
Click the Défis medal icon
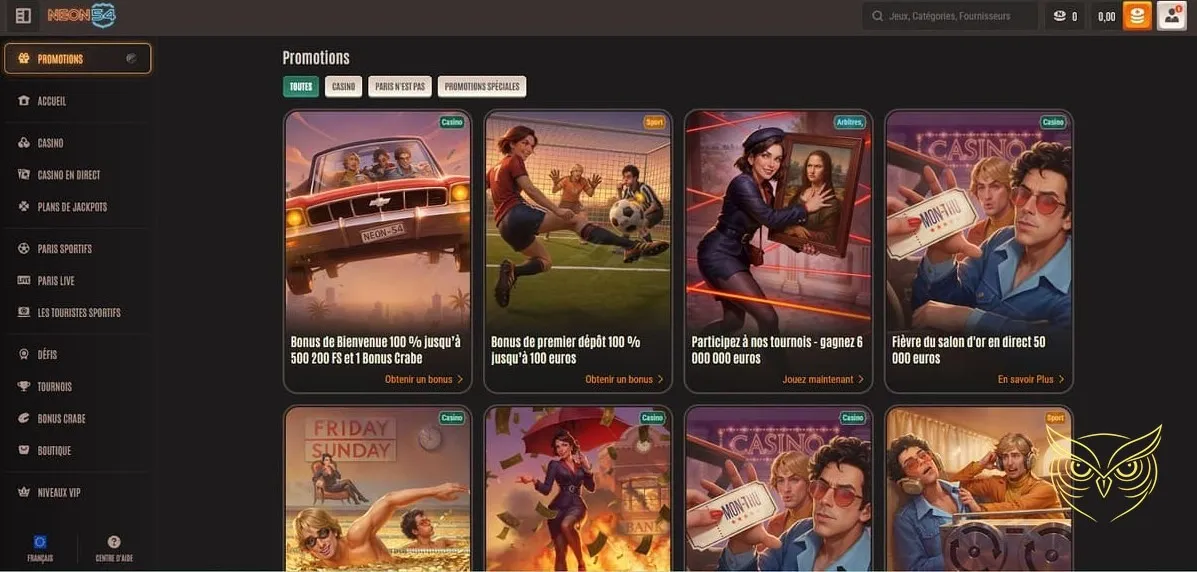[24, 355]
